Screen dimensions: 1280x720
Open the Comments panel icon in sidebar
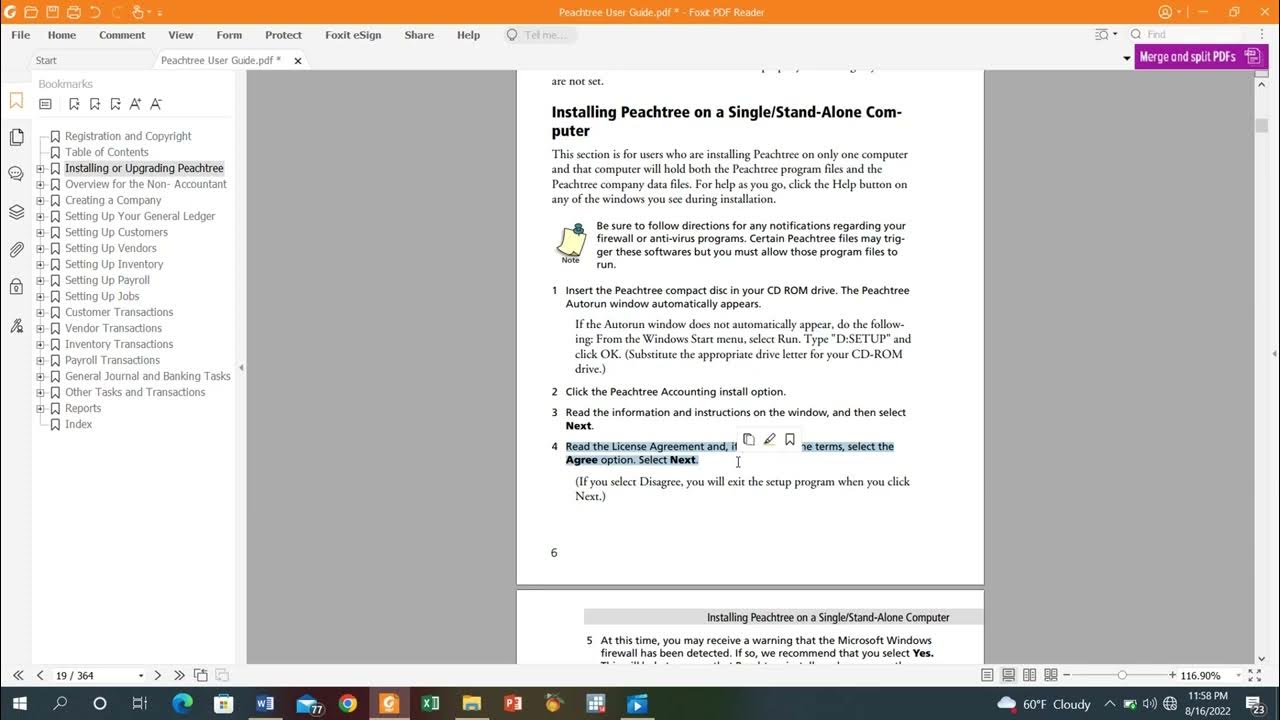16,174
